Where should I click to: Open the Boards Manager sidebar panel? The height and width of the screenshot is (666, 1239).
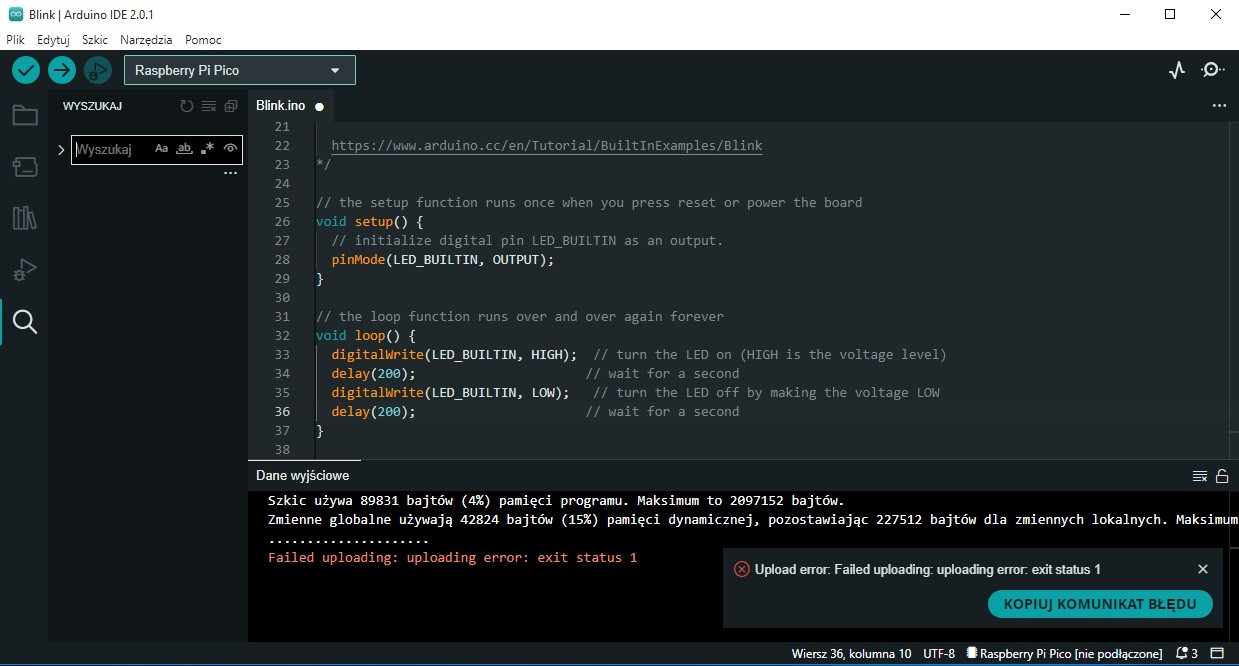[x=25, y=167]
